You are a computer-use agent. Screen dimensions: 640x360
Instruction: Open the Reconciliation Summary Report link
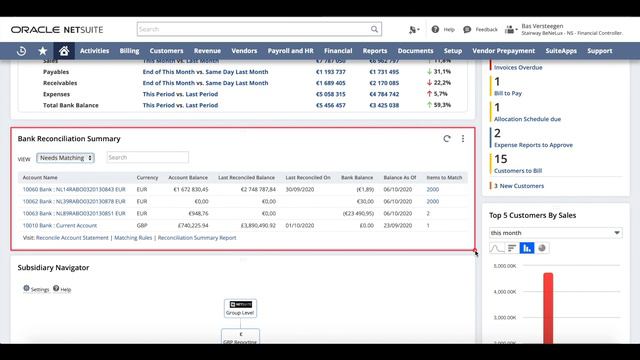coord(197,238)
